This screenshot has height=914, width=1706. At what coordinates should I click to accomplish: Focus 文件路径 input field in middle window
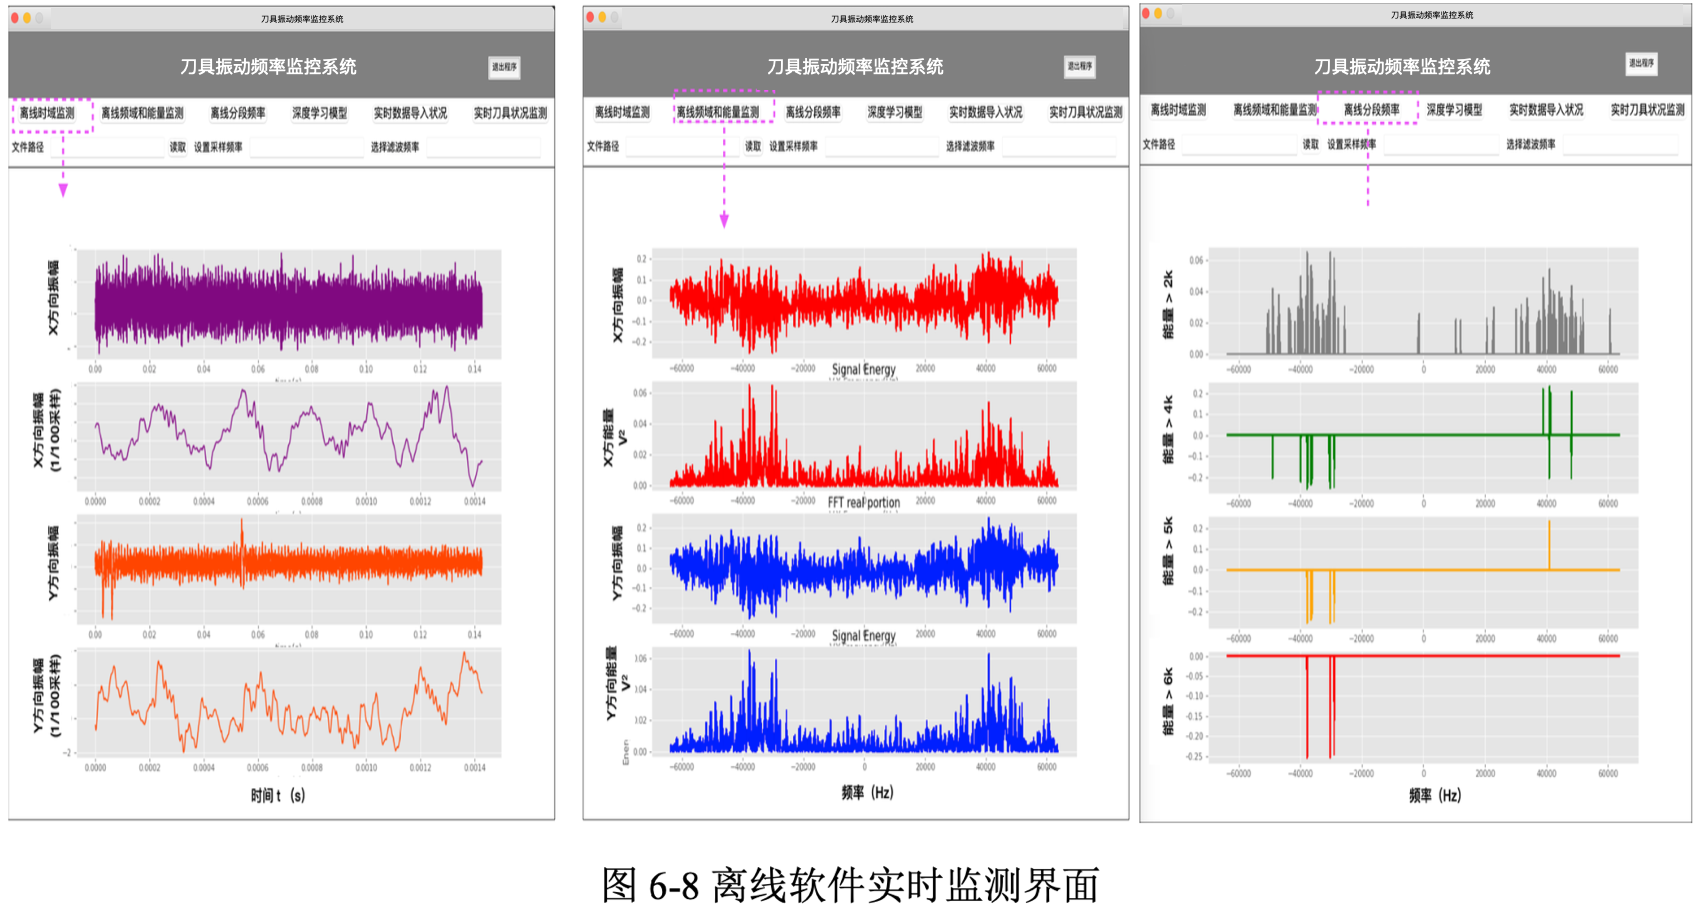(682, 146)
